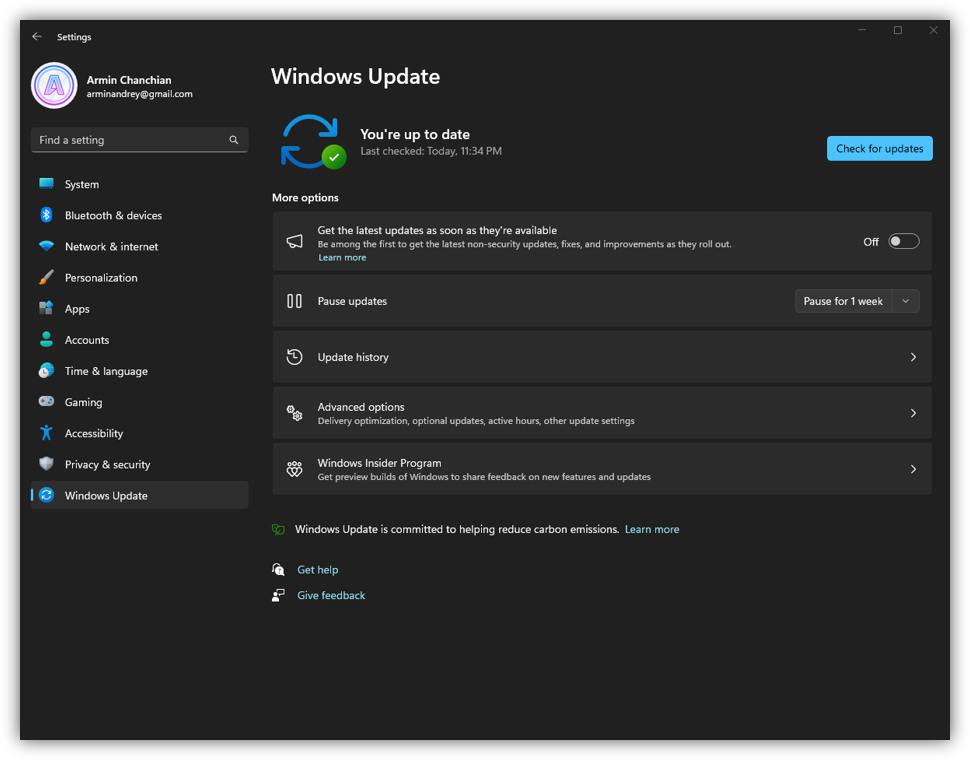Click the Accounts person icon

point(46,339)
